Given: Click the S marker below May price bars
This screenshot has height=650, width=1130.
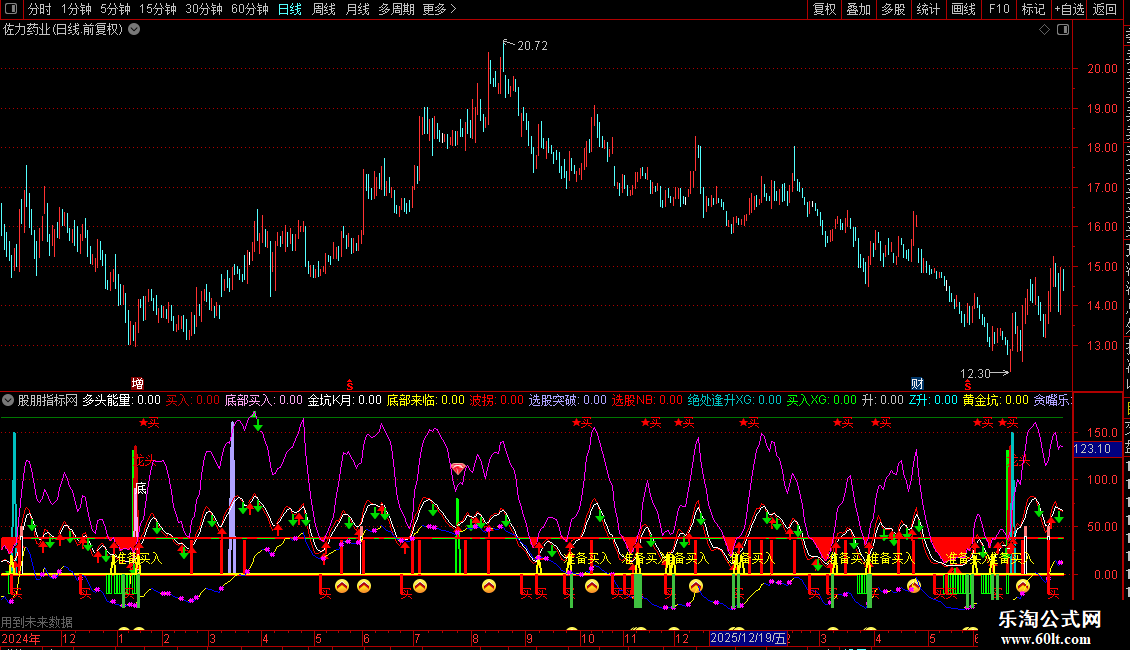Looking at the screenshot, I should pyautogui.click(x=350, y=385).
